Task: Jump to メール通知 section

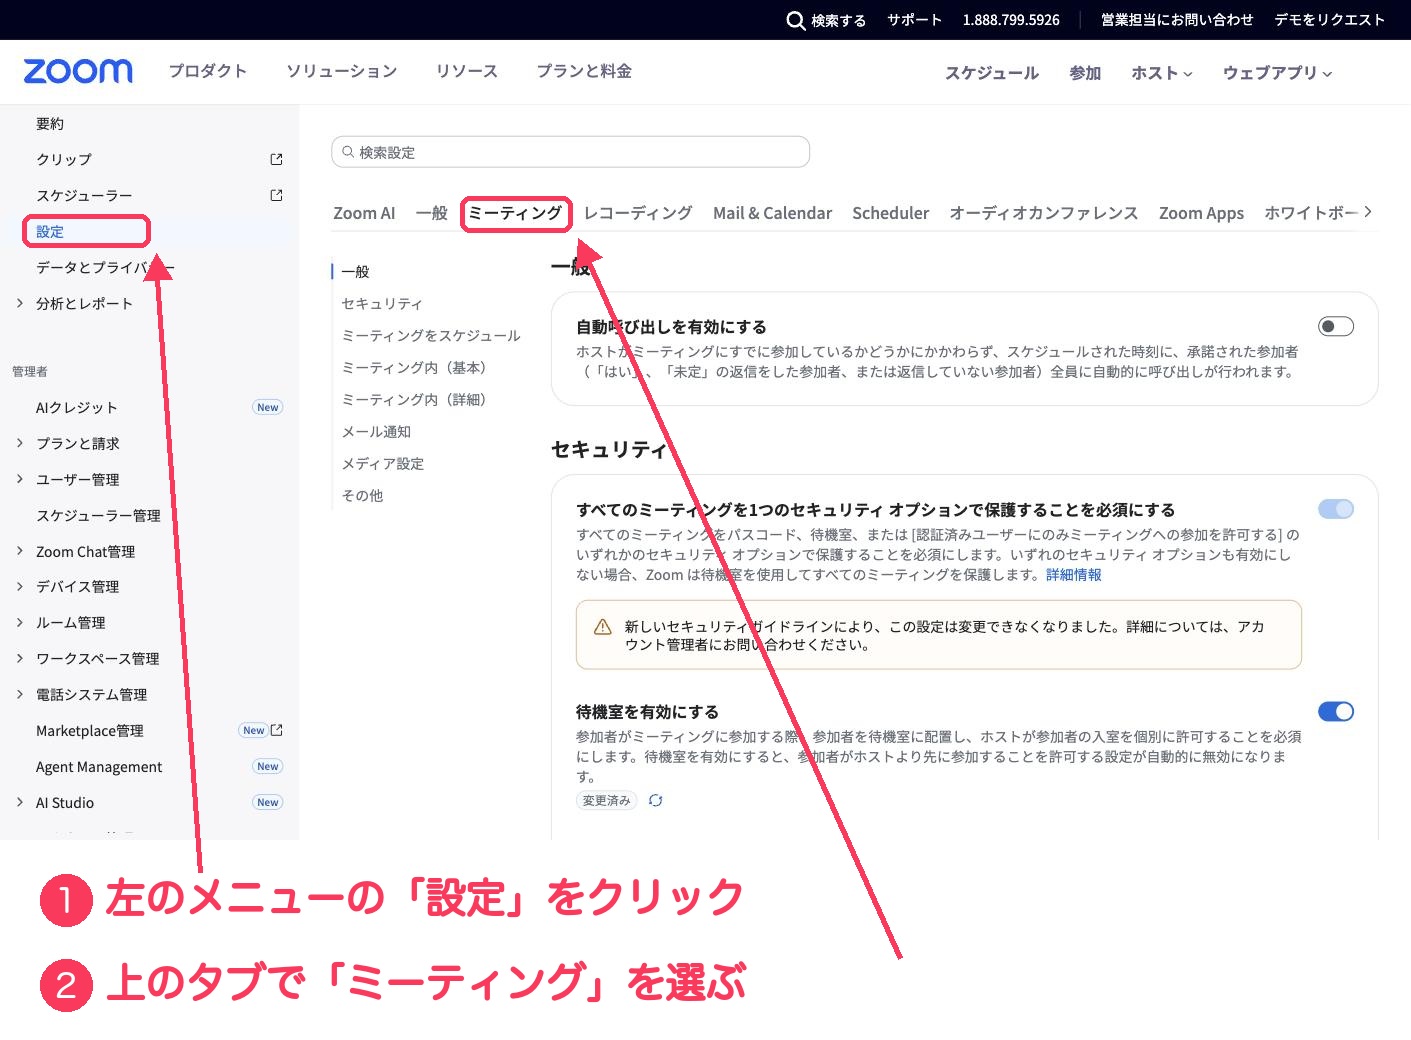Action: (376, 431)
